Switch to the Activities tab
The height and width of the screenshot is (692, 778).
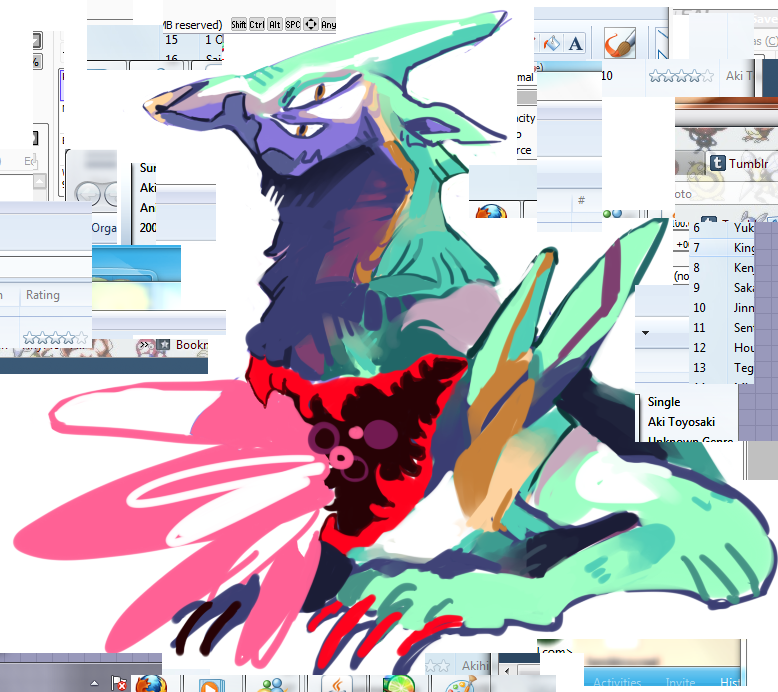click(x=617, y=682)
